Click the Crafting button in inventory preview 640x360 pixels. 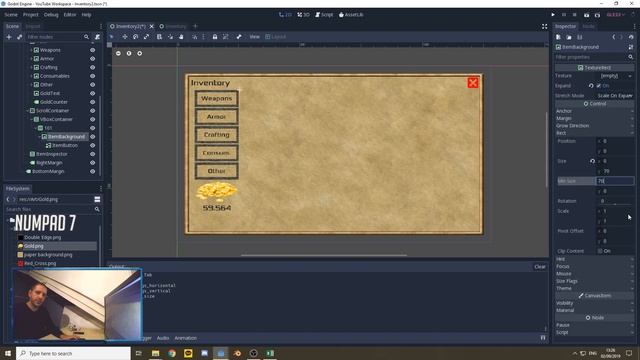[x=216, y=135]
